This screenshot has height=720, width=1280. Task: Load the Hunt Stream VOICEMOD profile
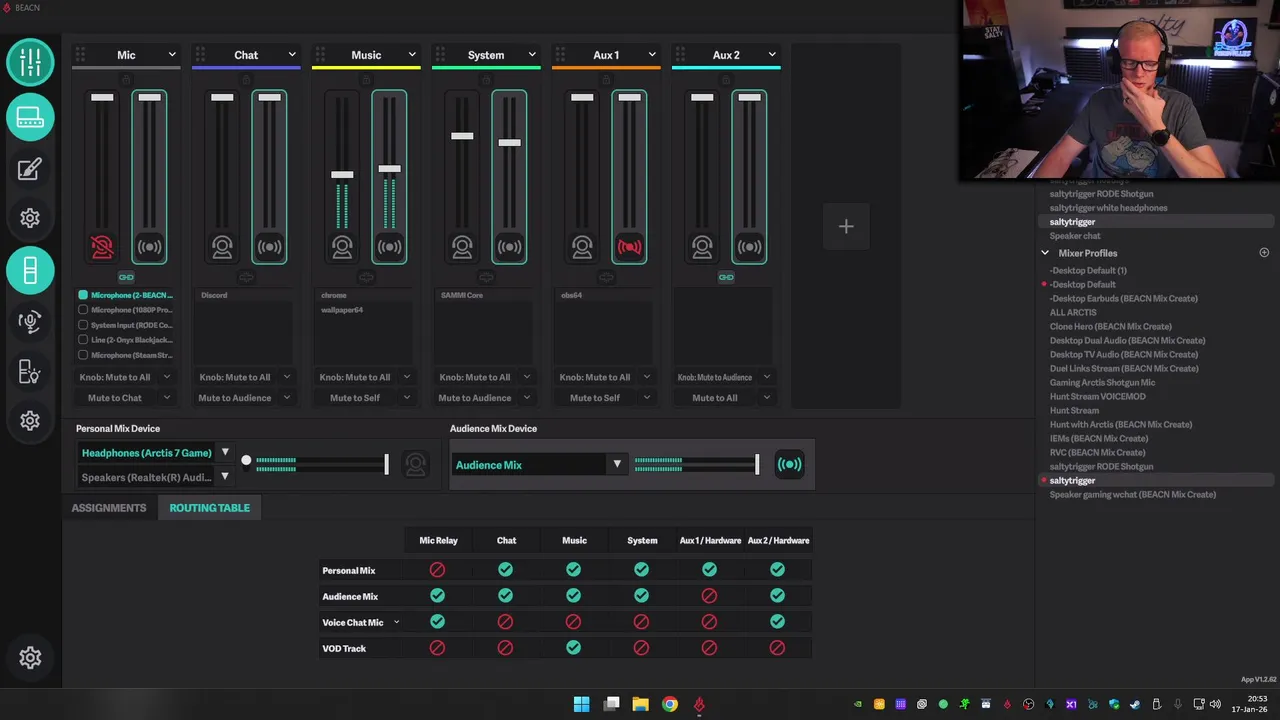coord(1098,396)
